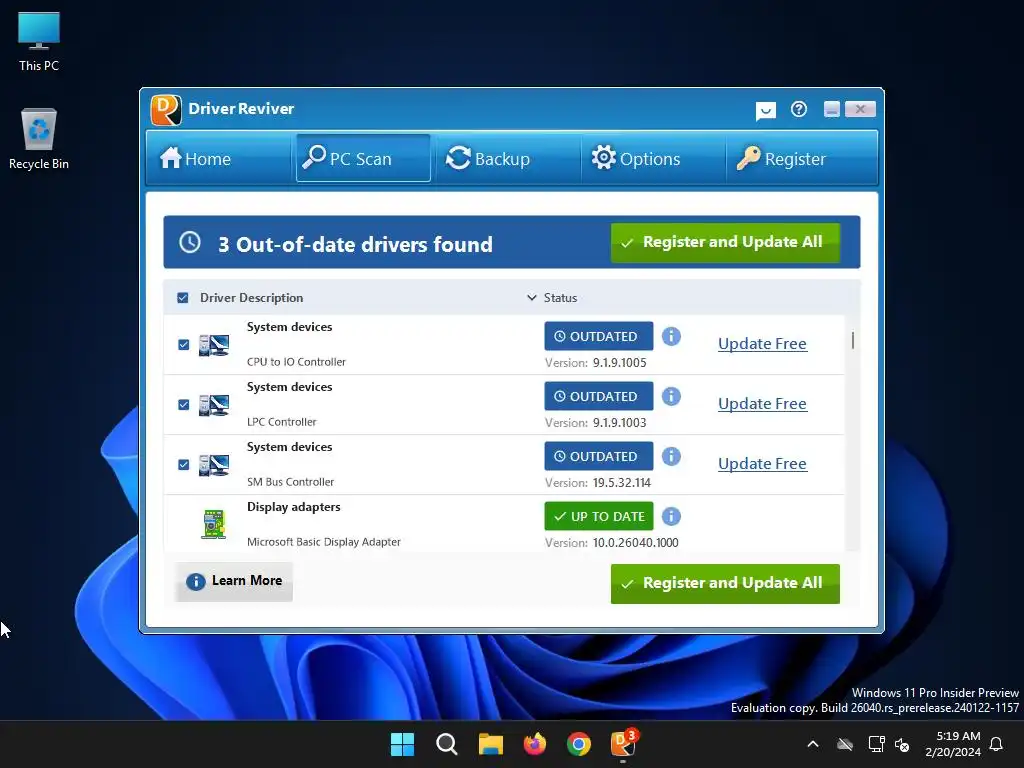Image resolution: width=1024 pixels, height=768 pixels.
Task: Open the taskbar clock and date
Action: pyautogui.click(x=953, y=744)
